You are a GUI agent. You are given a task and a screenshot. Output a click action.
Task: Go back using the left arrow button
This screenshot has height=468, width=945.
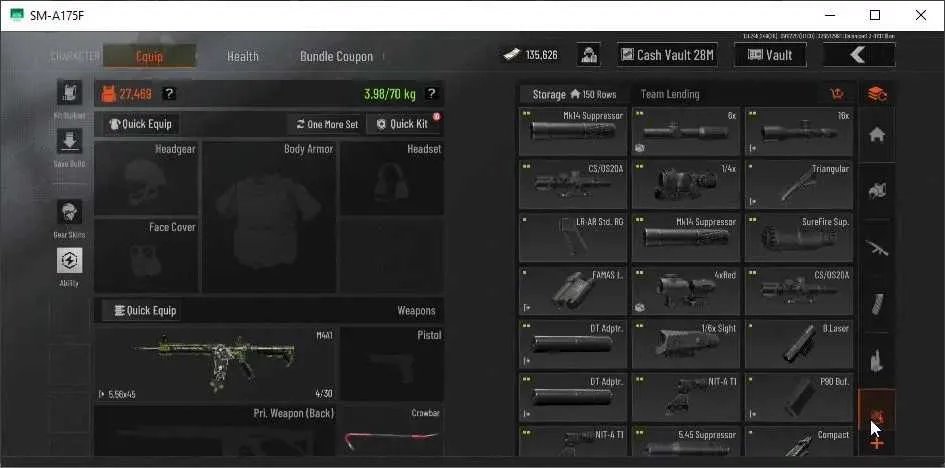click(x=859, y=55)
